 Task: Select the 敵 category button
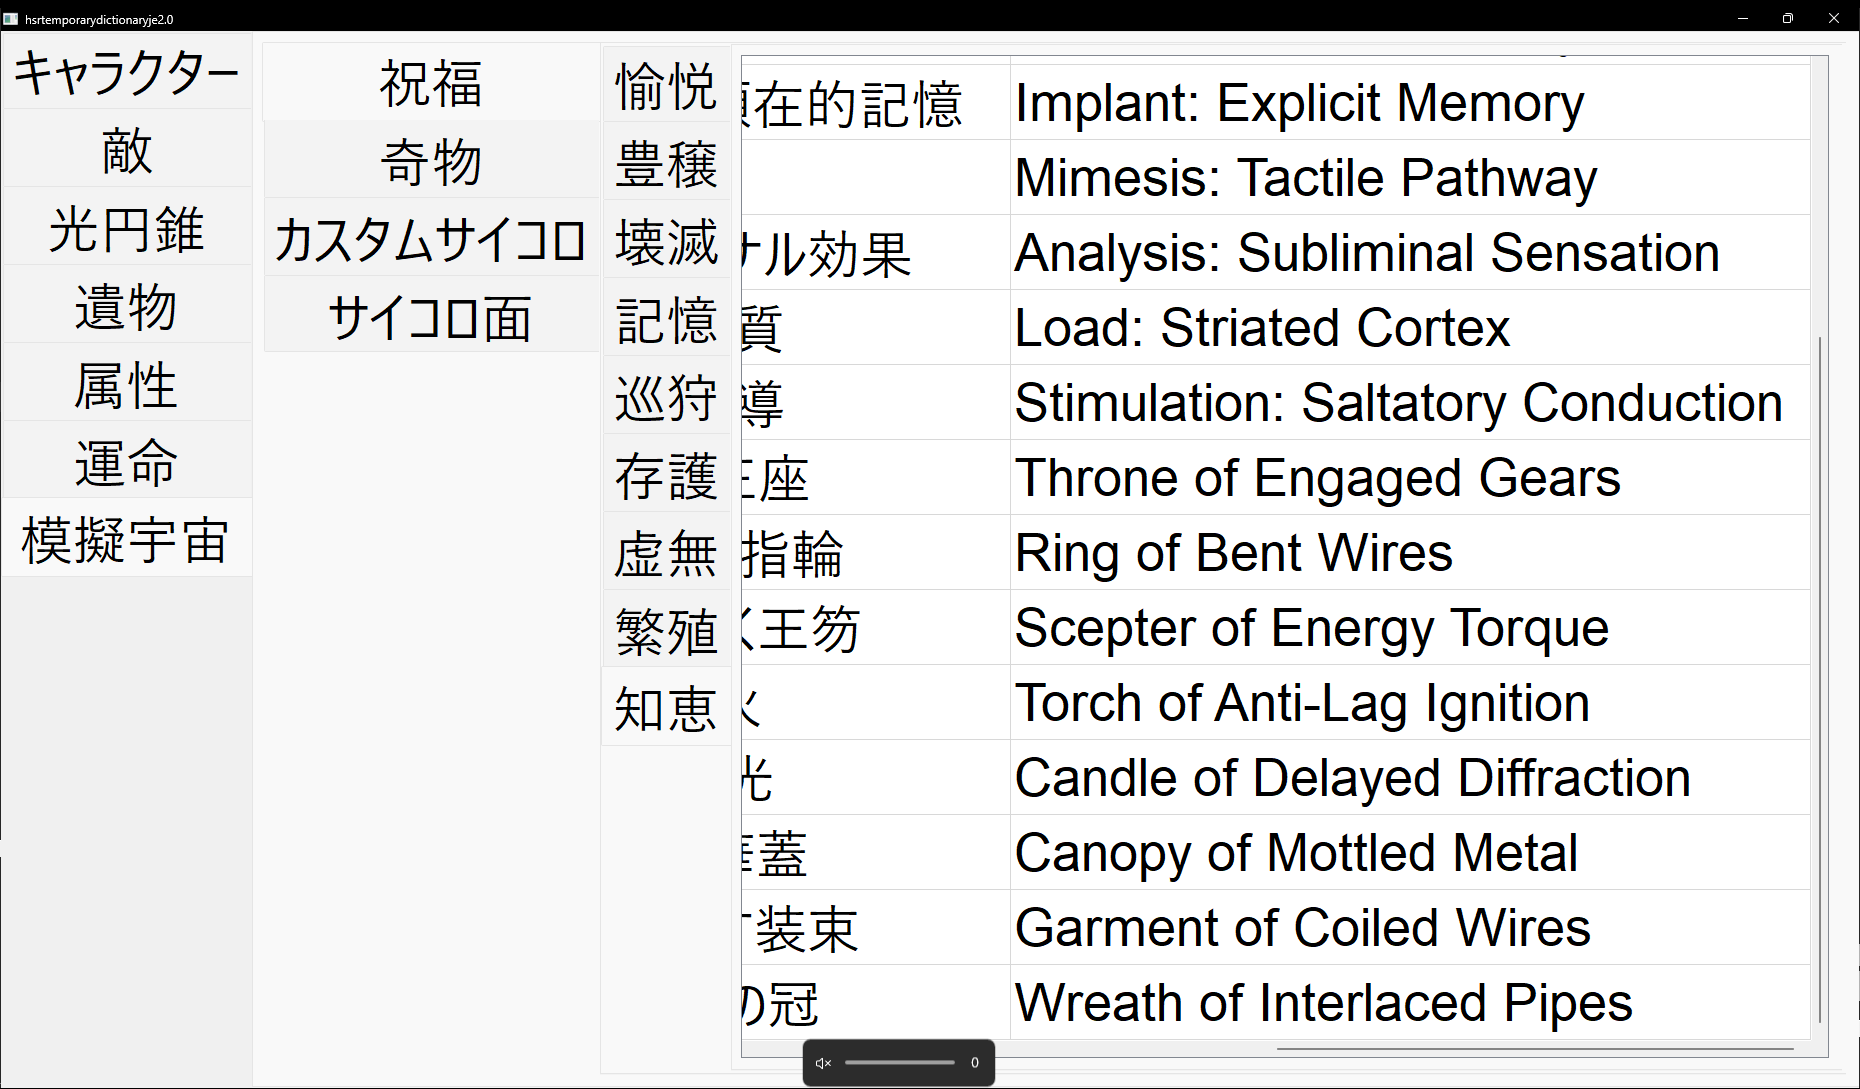(x=127, y=151)
